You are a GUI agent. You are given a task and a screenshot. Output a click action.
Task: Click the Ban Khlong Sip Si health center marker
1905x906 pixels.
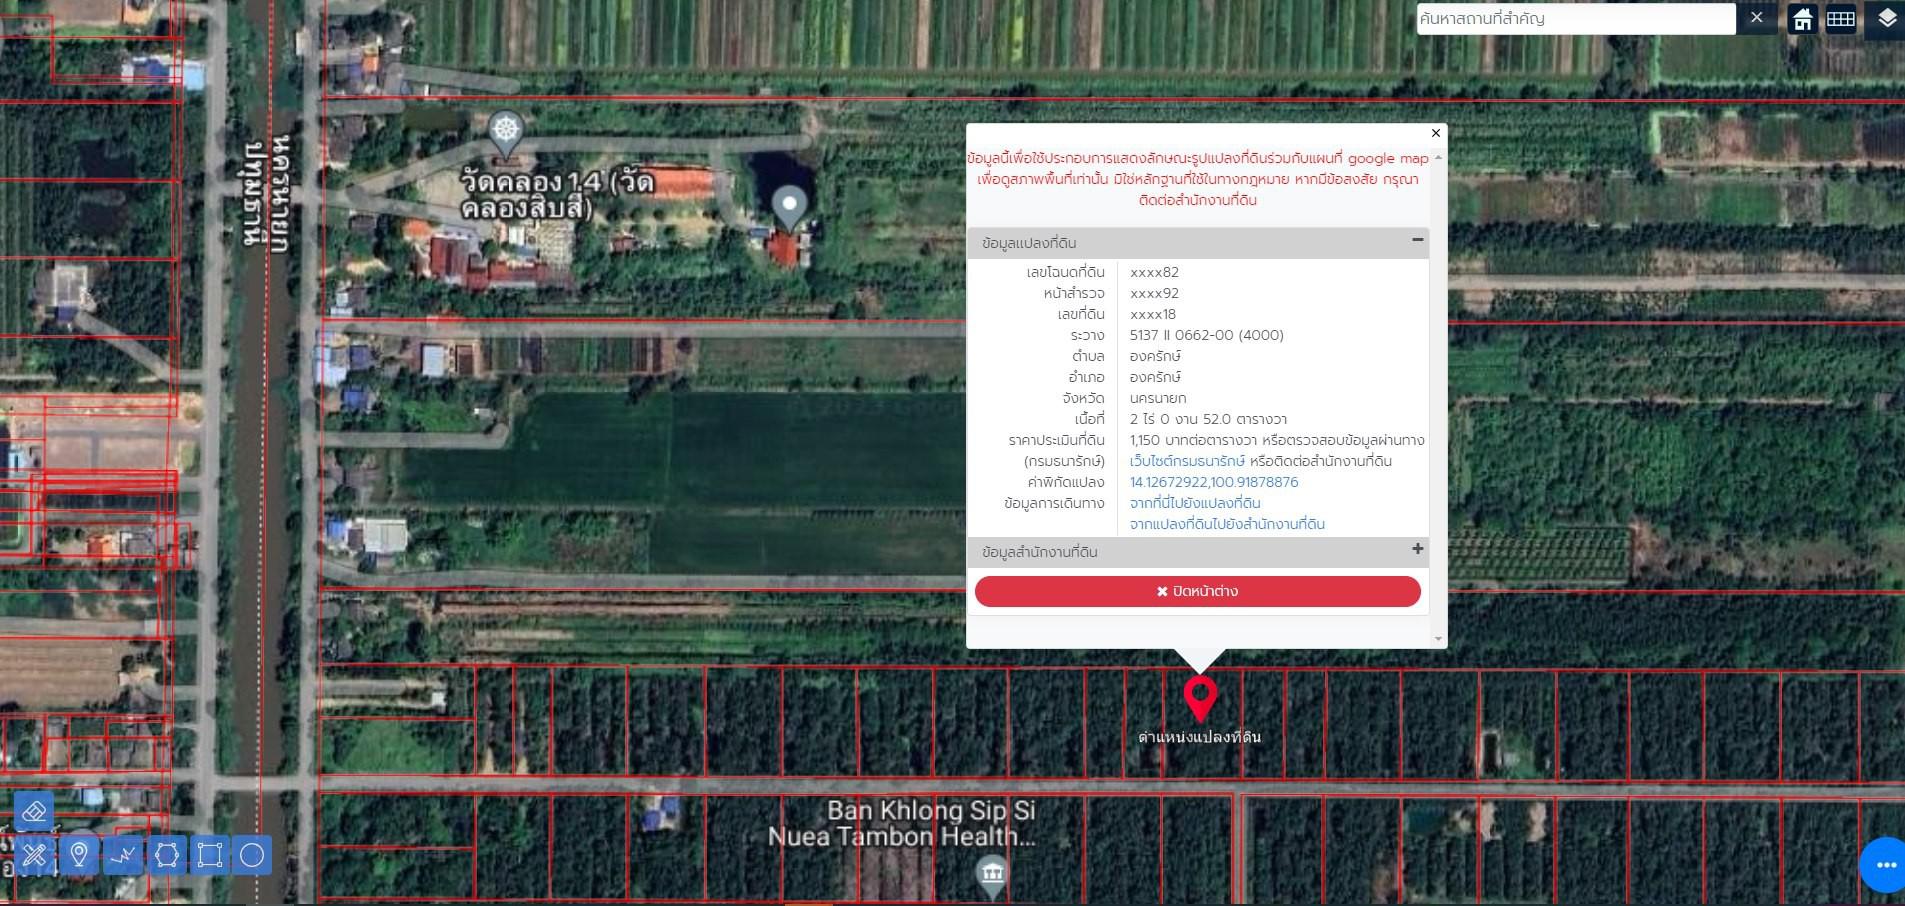pyautogui.click(x=992, y=874)
